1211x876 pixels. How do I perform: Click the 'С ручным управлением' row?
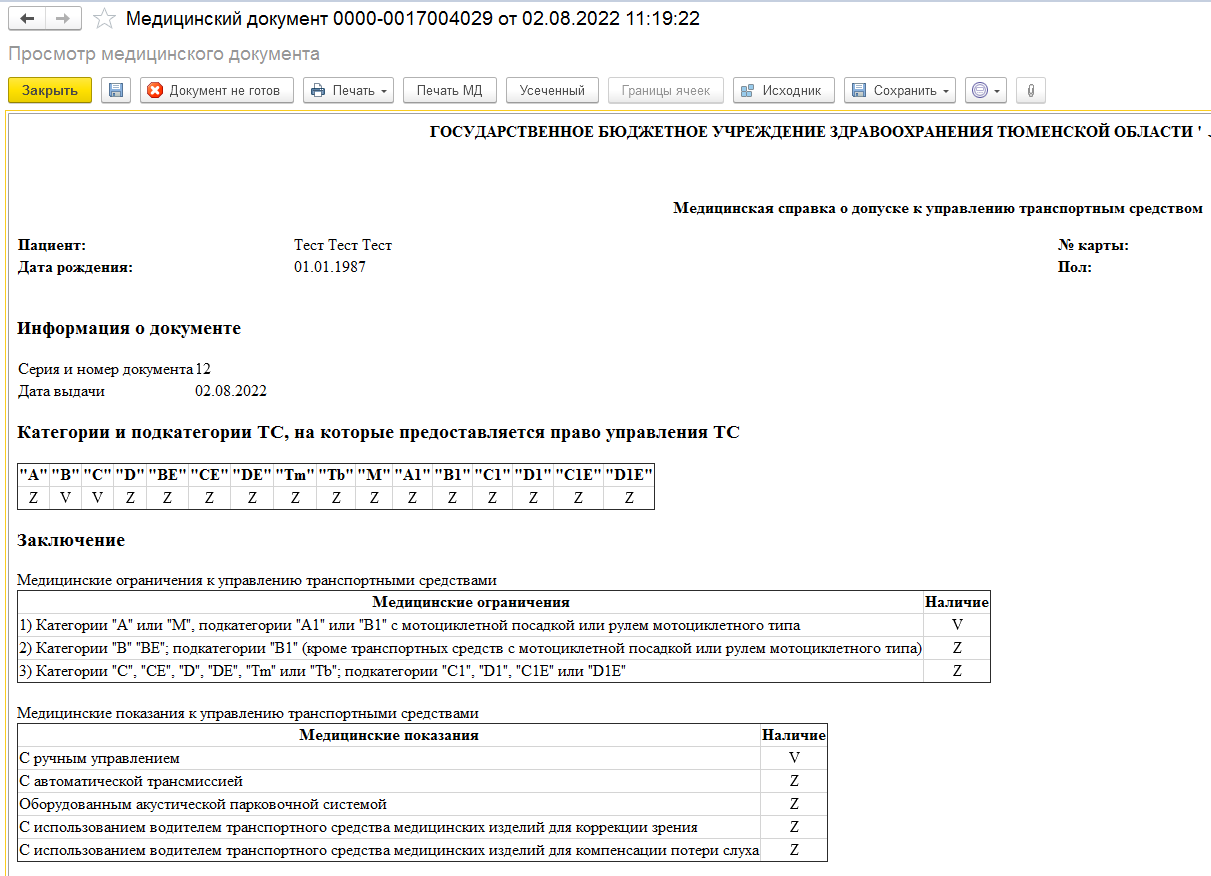click(x=100, y=759)
